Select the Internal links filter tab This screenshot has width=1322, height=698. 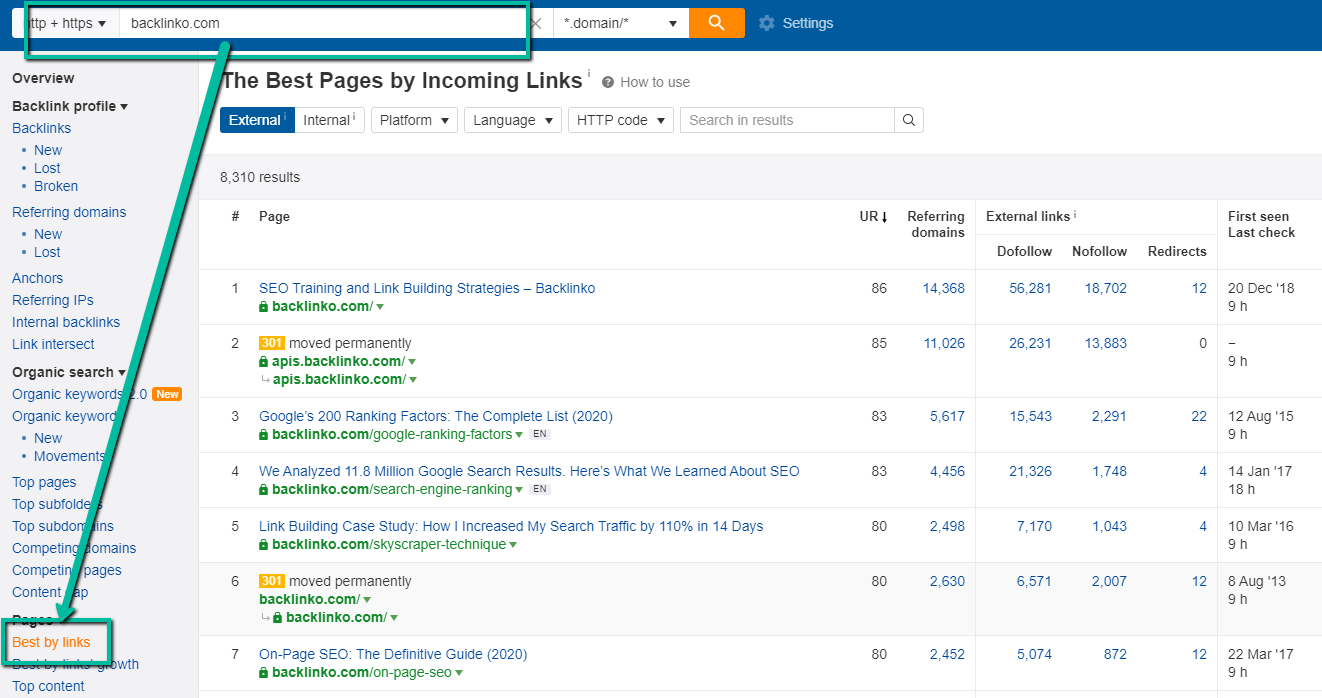[329, 120]
